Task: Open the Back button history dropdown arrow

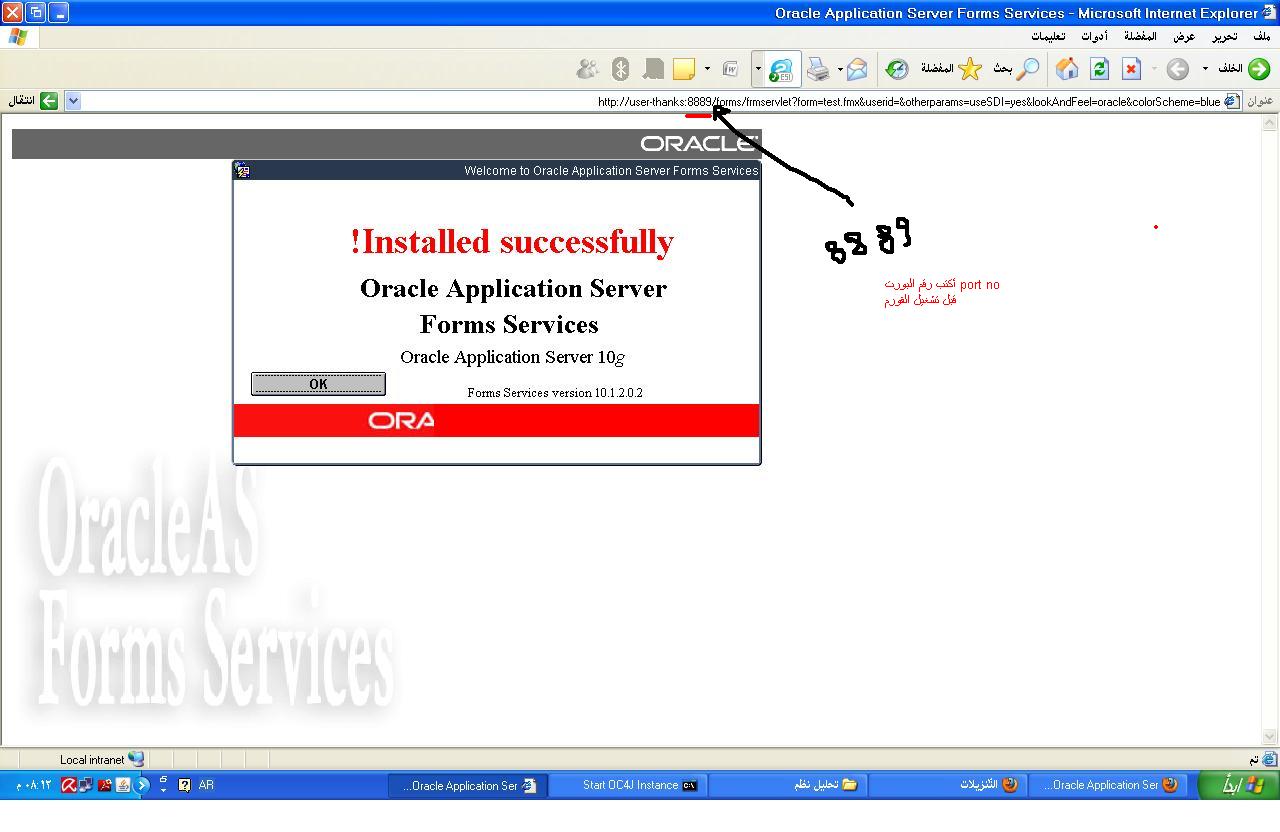Action: coord(1205,69)
